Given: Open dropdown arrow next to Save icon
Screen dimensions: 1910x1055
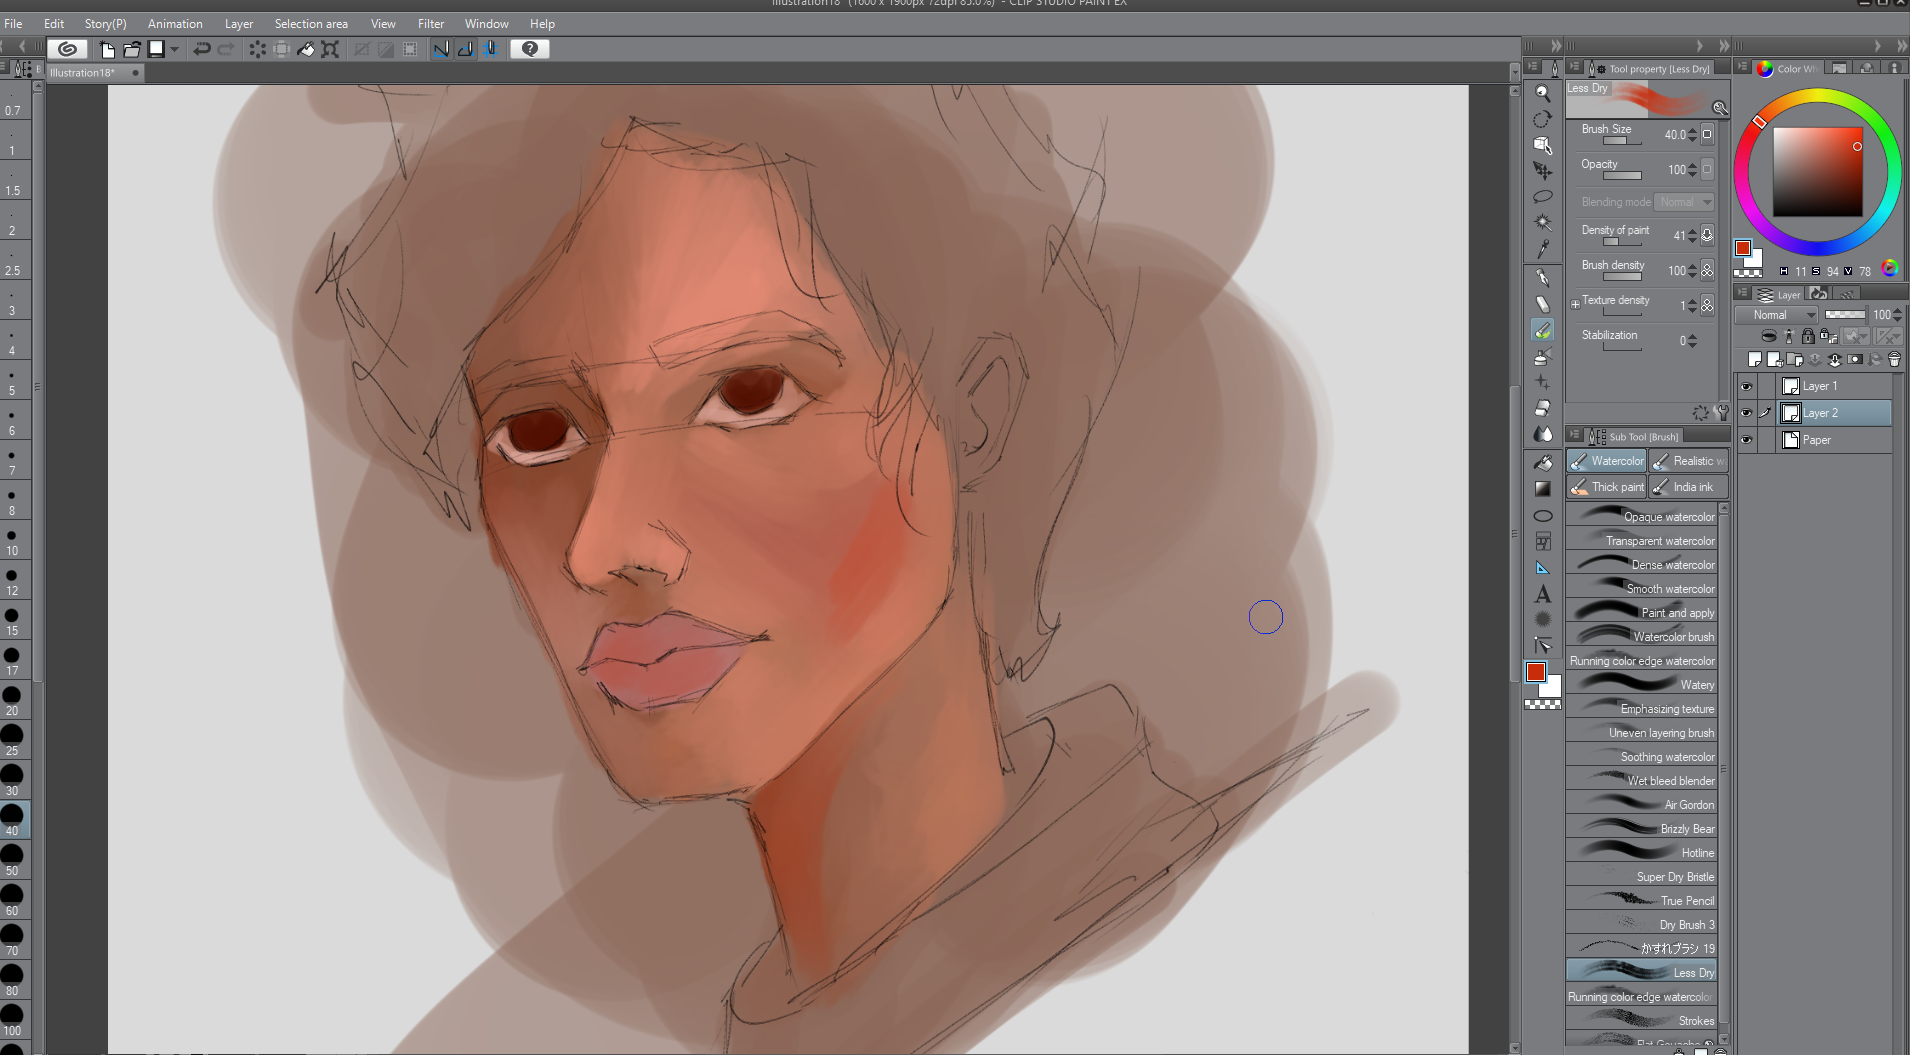Looking at the screenshot, I should pyautogui.click(x=174, y=49).
